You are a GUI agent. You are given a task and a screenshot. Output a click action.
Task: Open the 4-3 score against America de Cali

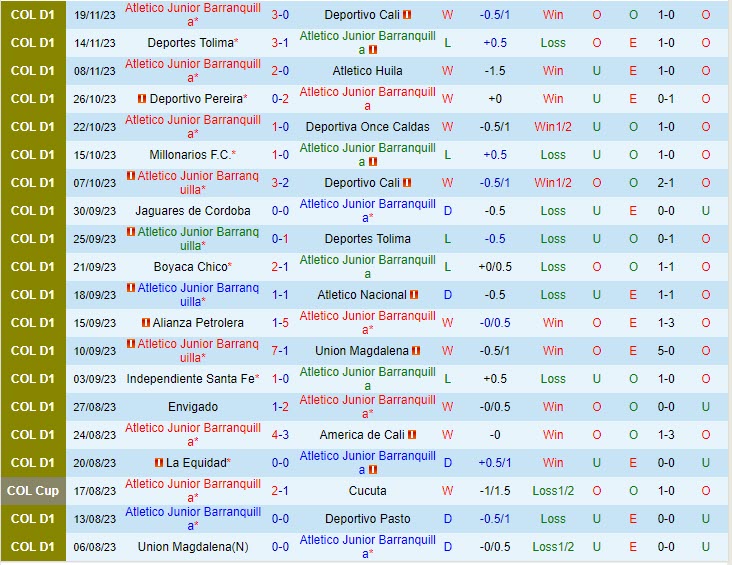pos(280,435)
